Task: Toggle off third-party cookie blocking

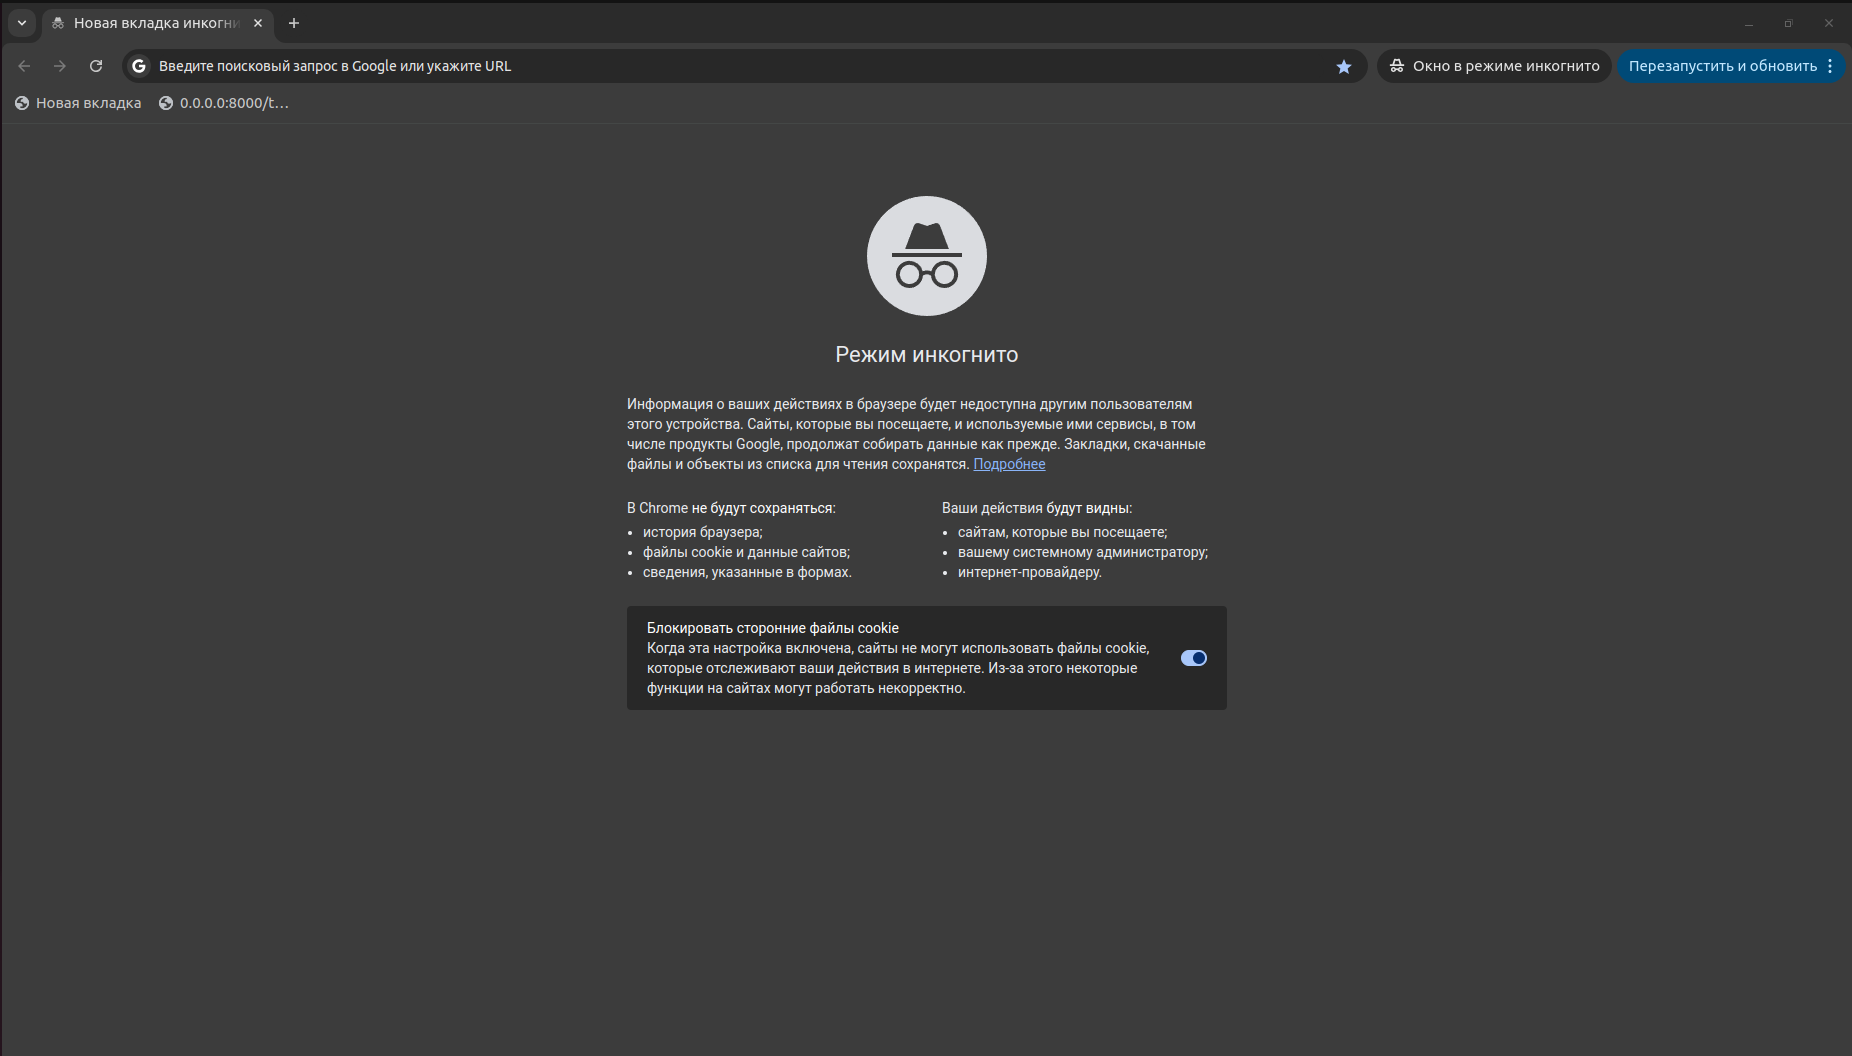Action: [x=1193, y=658]
